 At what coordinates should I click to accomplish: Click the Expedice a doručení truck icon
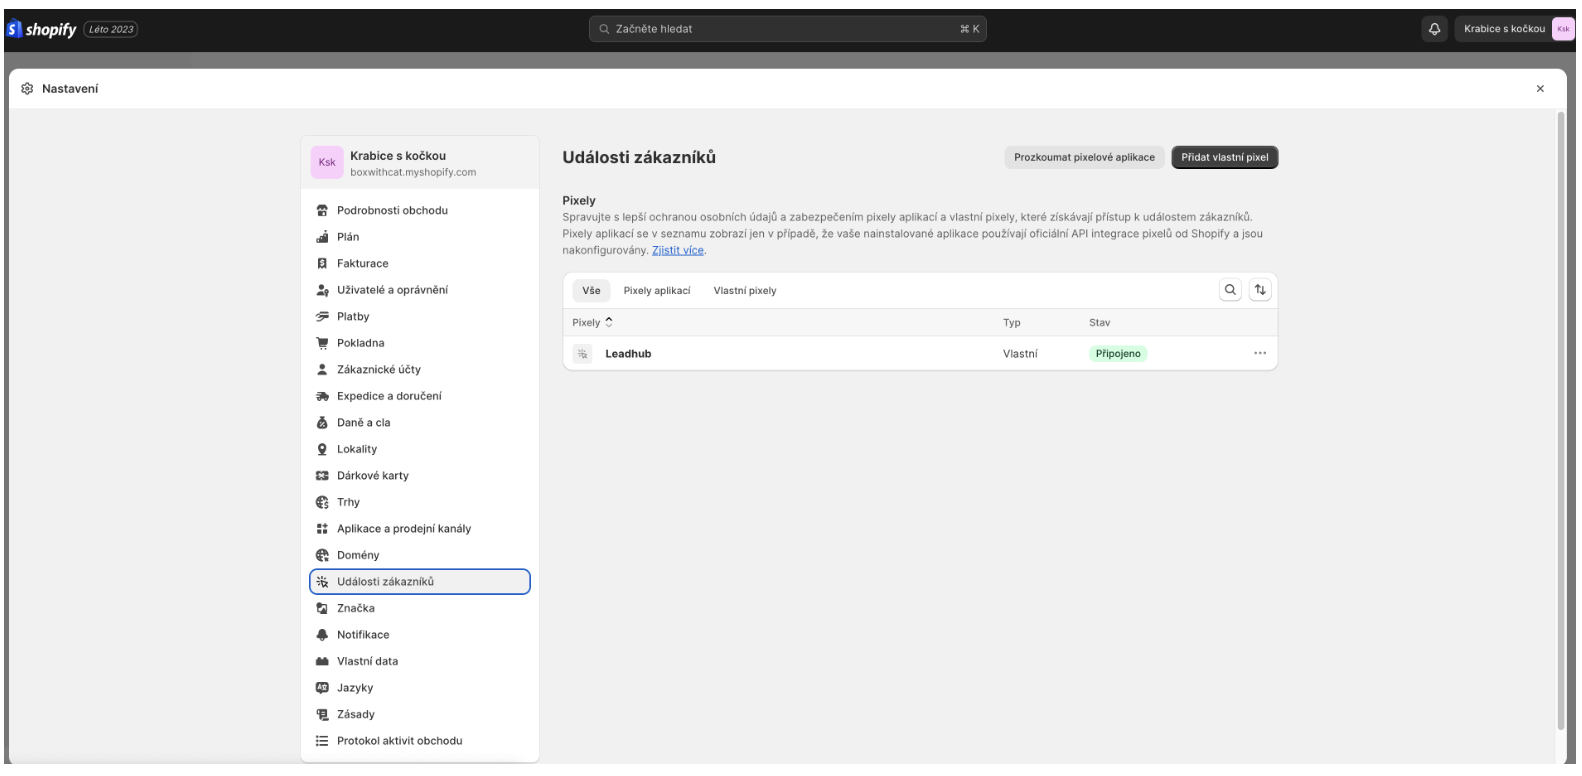pos(322,396)
